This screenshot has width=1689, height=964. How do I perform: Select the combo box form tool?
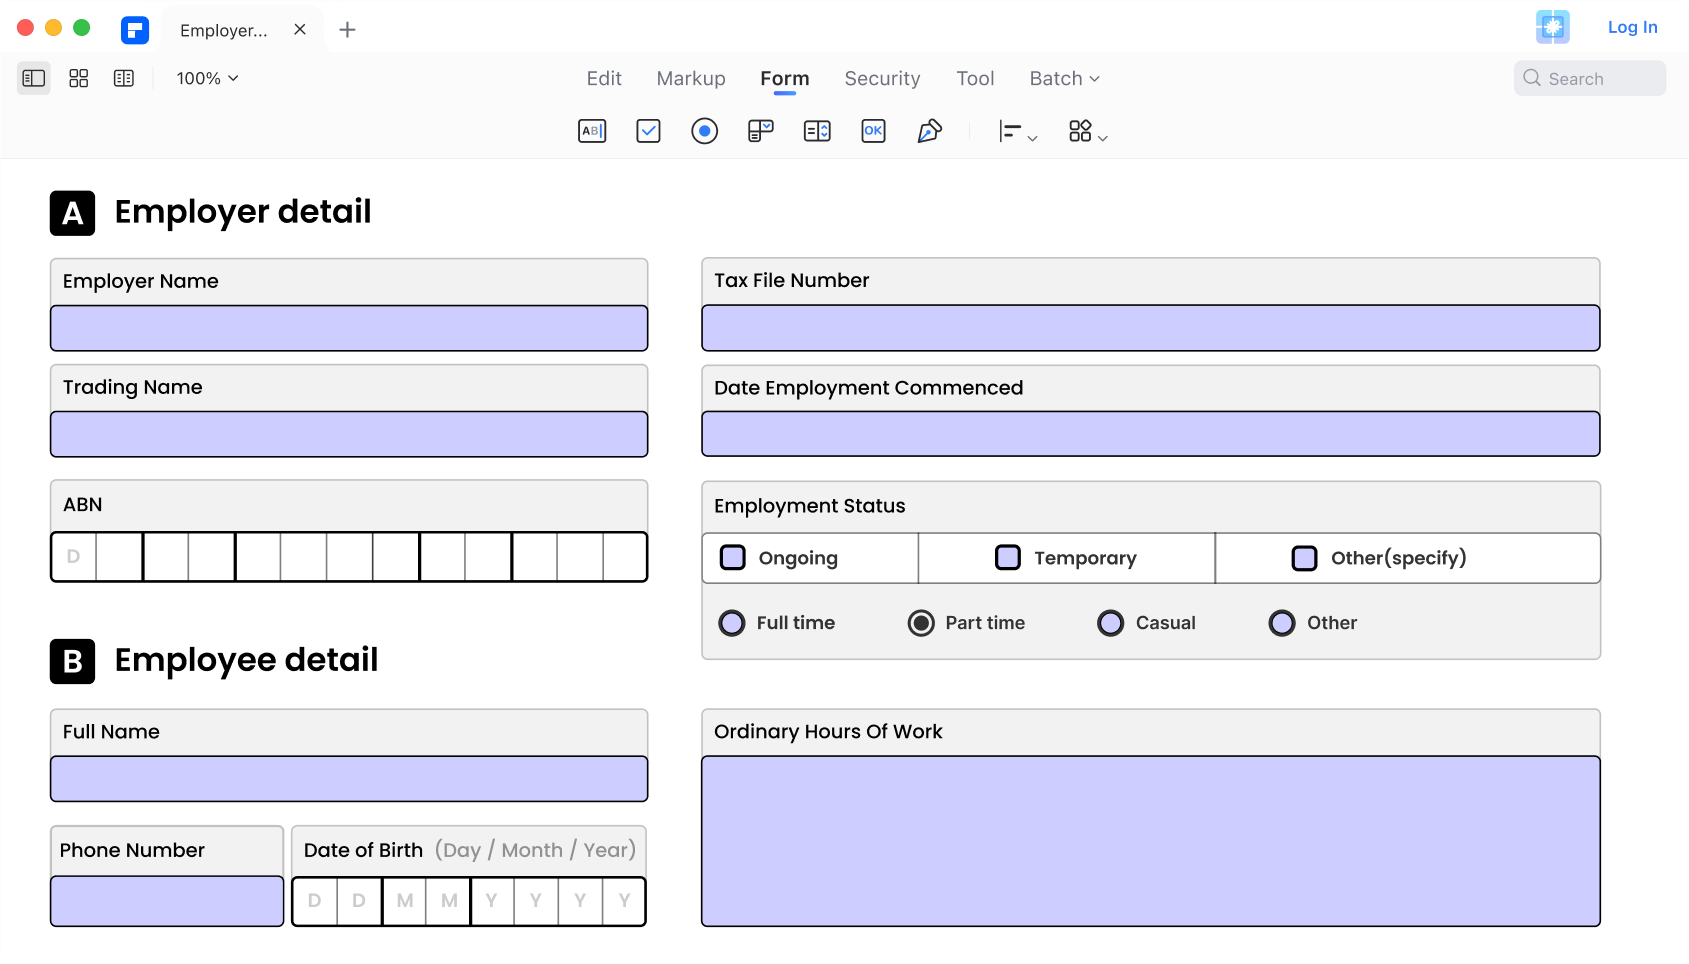[x=761, y=131]
